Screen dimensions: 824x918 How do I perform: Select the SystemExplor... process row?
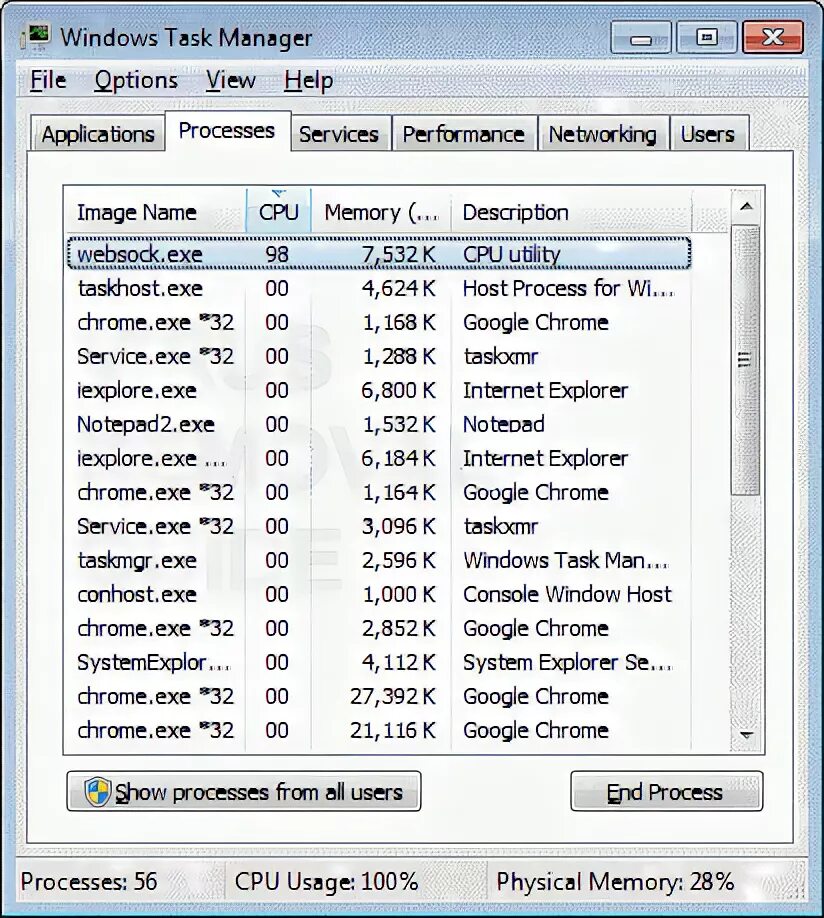tap(379, 662)
